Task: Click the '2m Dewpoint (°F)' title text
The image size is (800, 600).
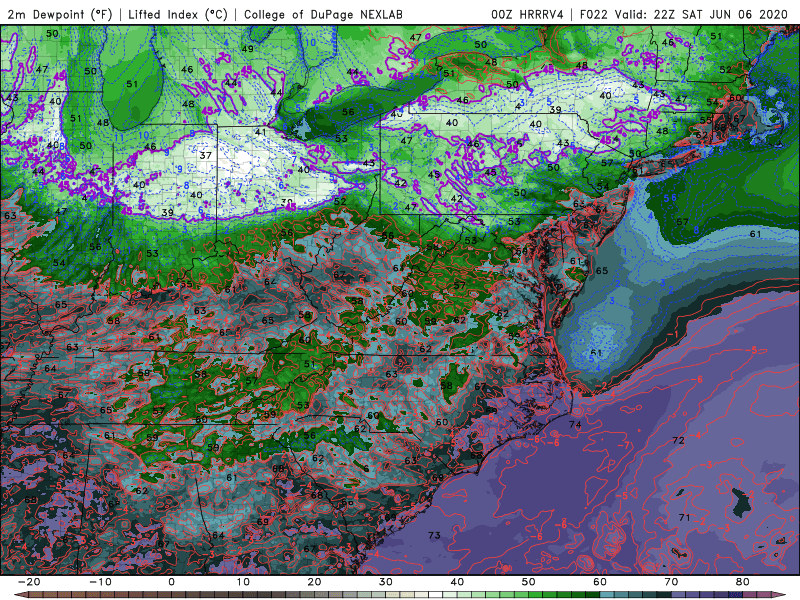Action: pyautogui.click(x=60, y=14)
